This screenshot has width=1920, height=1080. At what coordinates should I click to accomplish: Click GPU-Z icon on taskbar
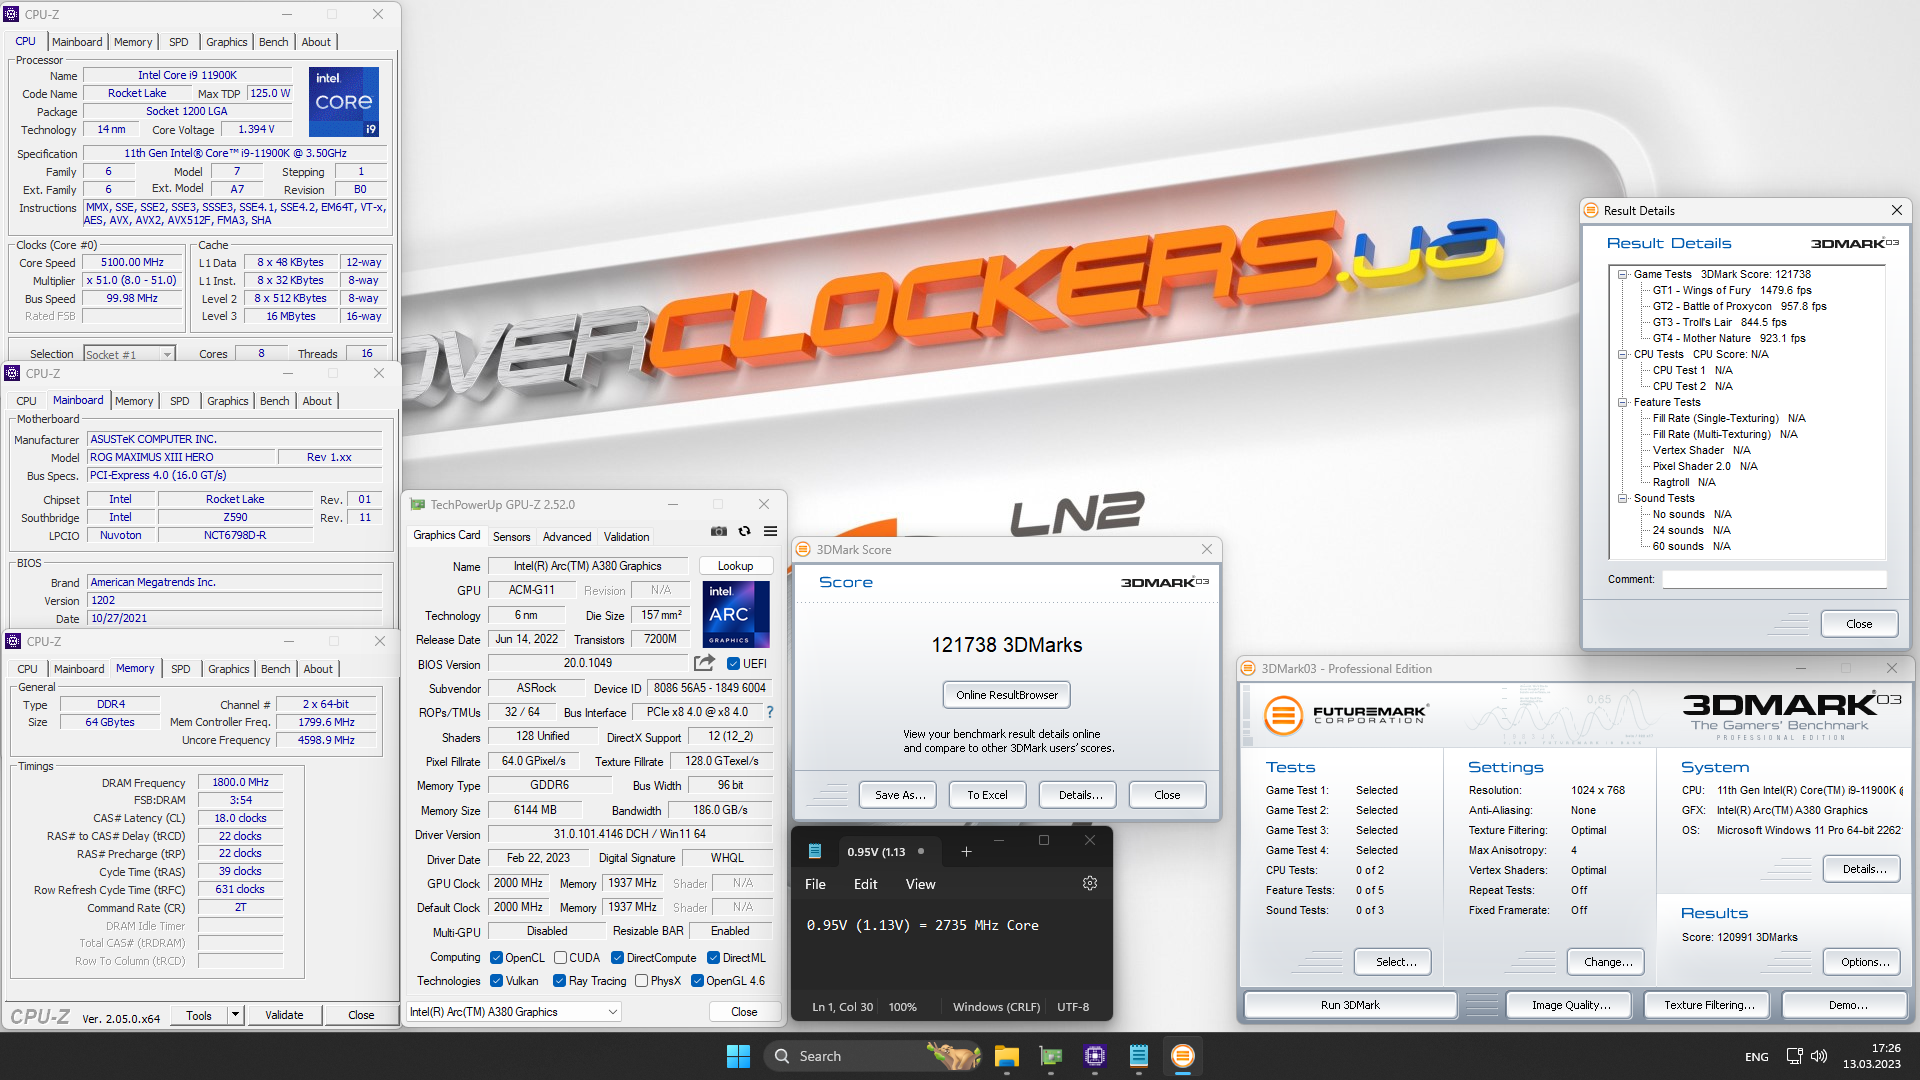1050,1056
